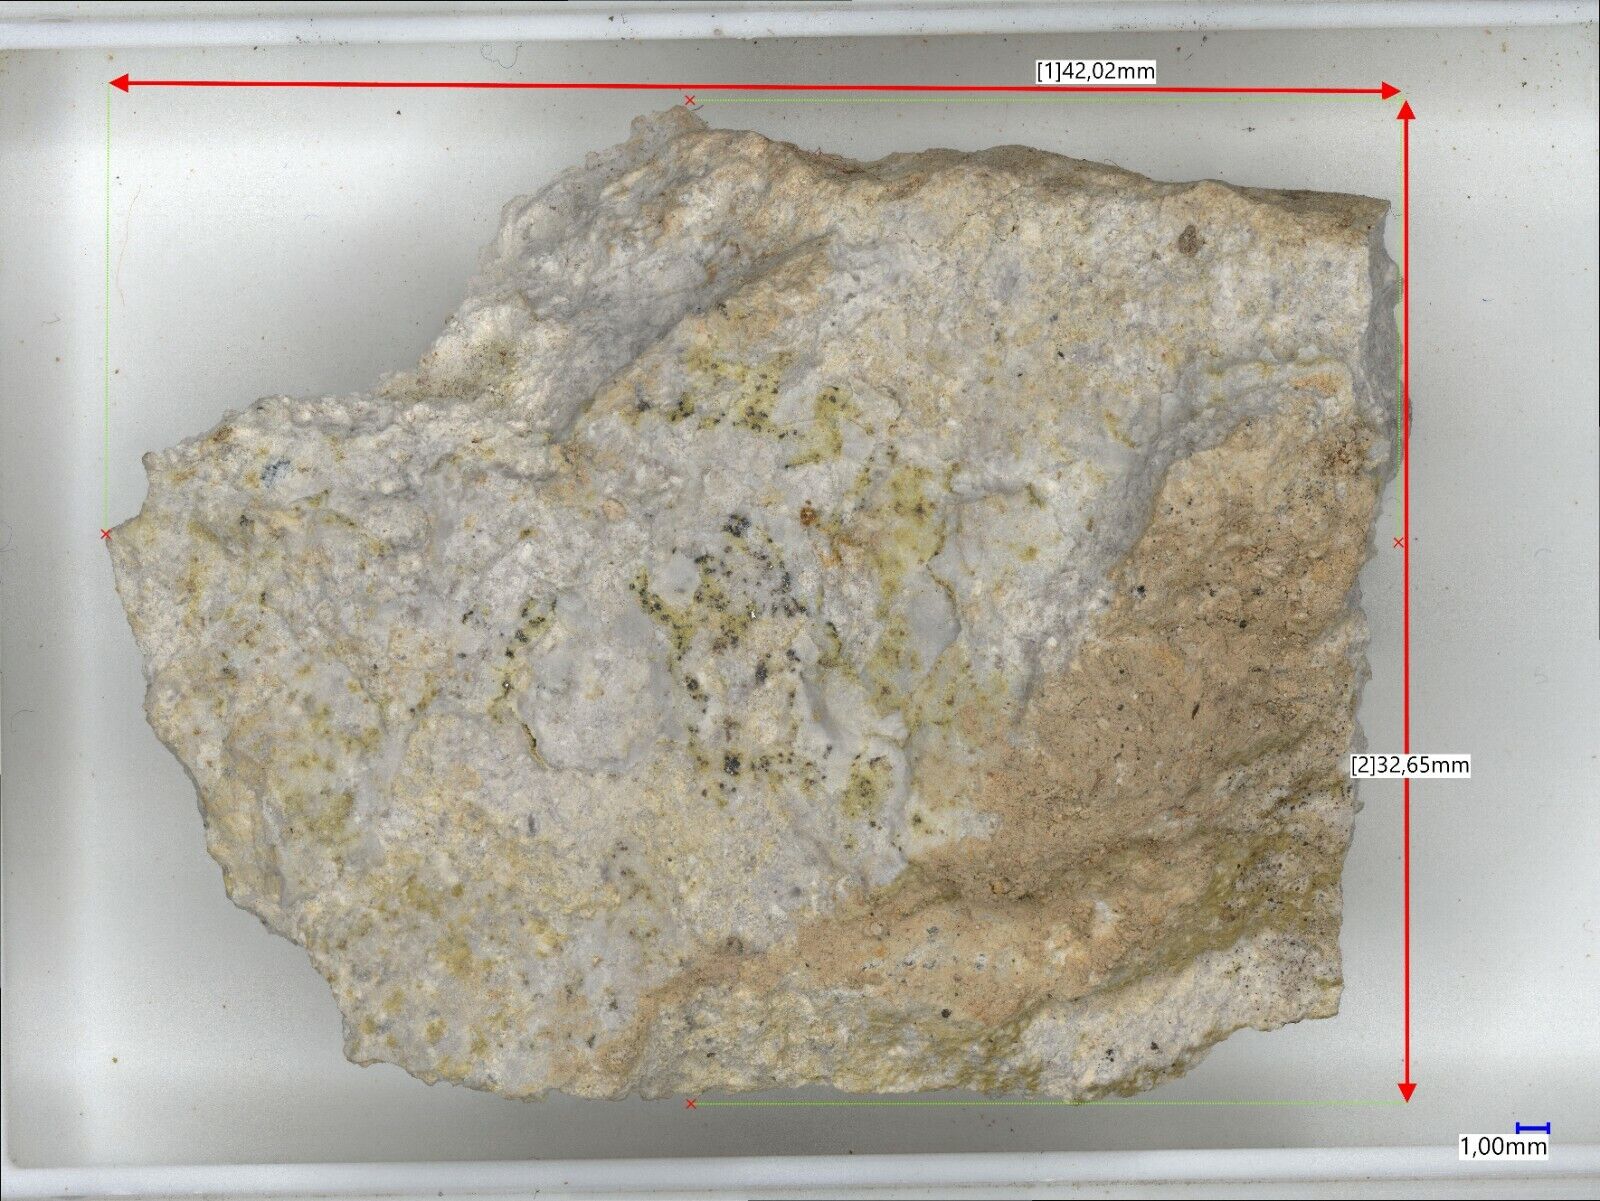Click the red X marker at rock's top edge
This screenshot has width=1600, height=1201.
689,101
